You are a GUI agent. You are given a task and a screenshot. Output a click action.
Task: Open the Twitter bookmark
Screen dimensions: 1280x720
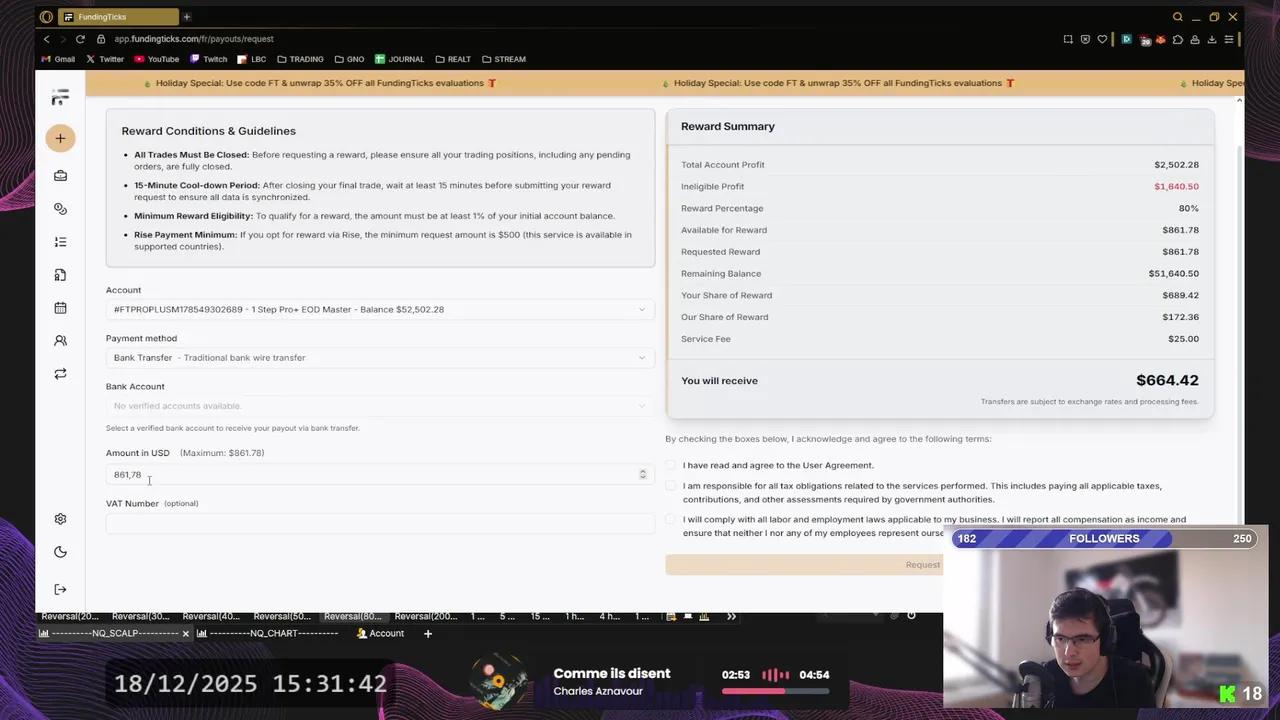click(x=105, y=59)
